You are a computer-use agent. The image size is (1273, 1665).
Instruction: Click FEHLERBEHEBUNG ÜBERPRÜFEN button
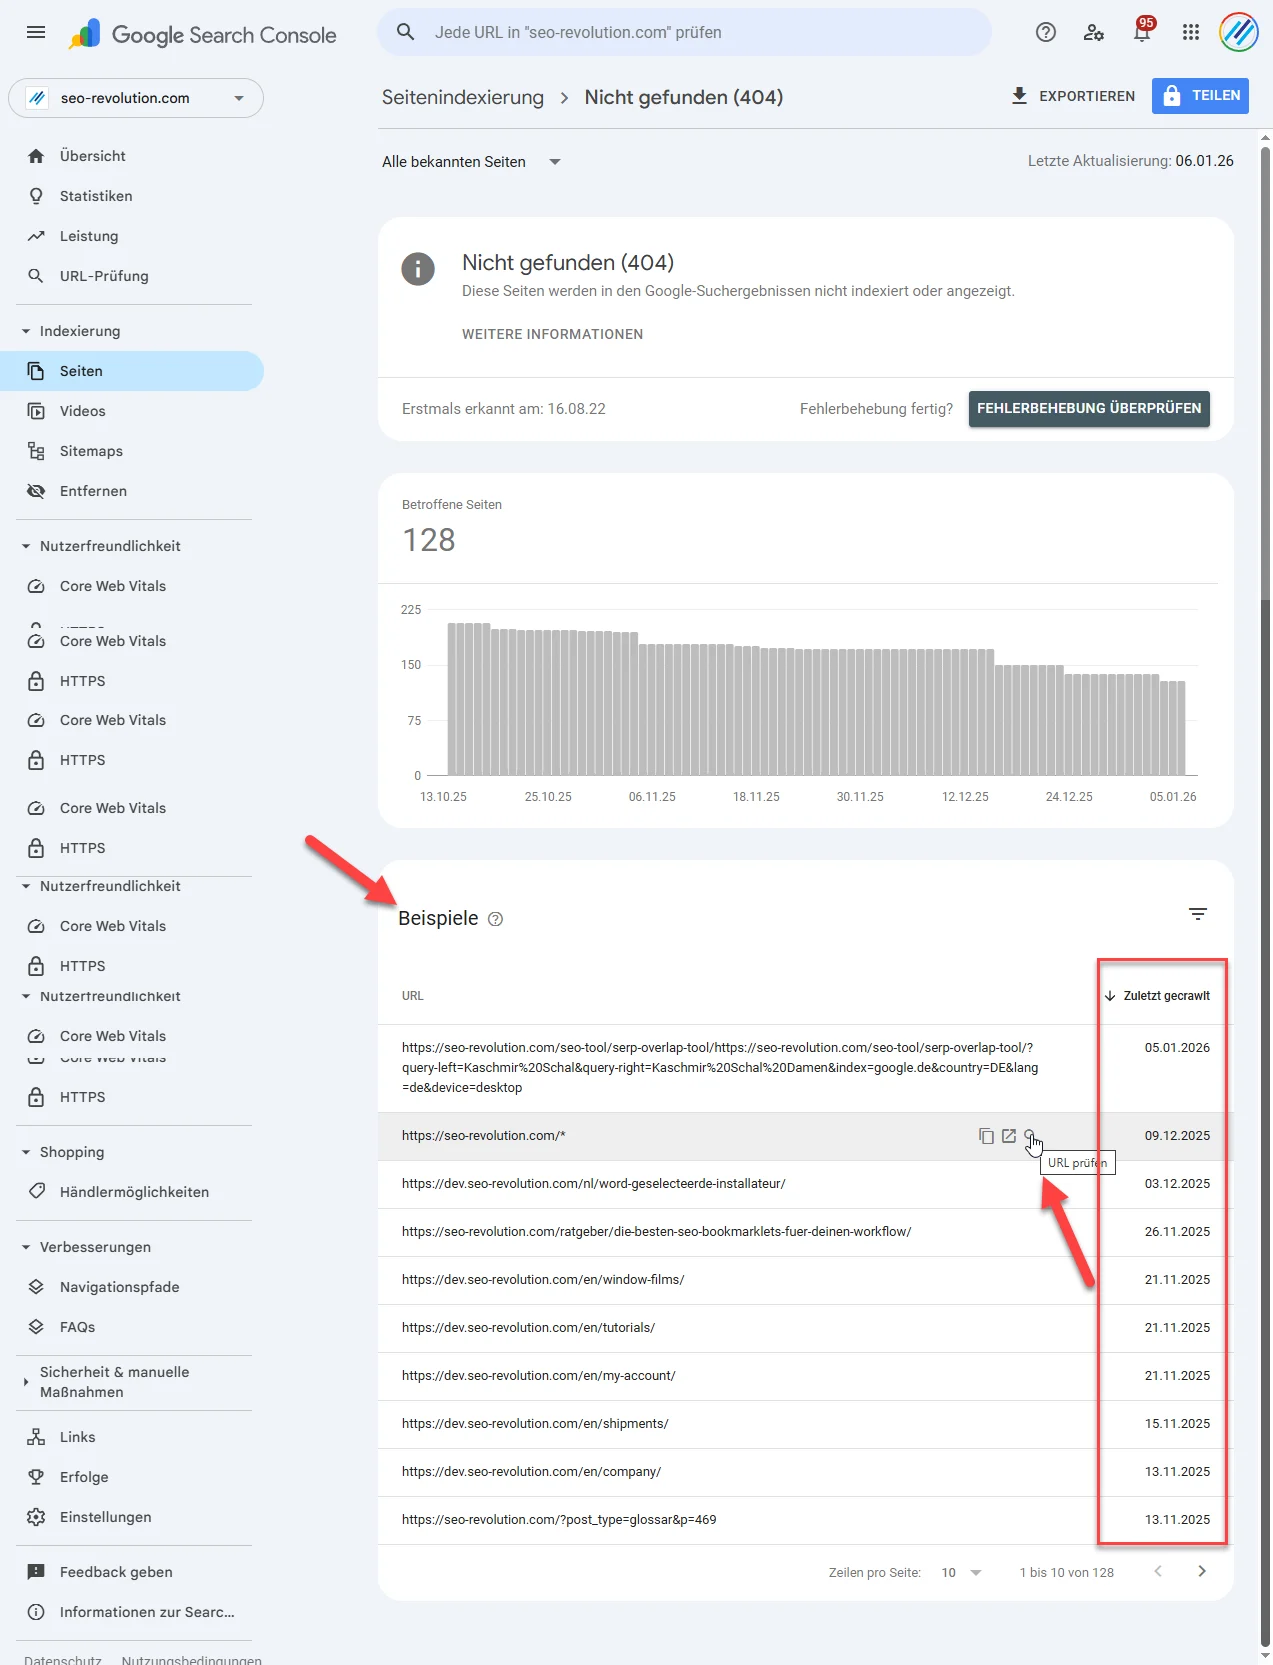1089,409
